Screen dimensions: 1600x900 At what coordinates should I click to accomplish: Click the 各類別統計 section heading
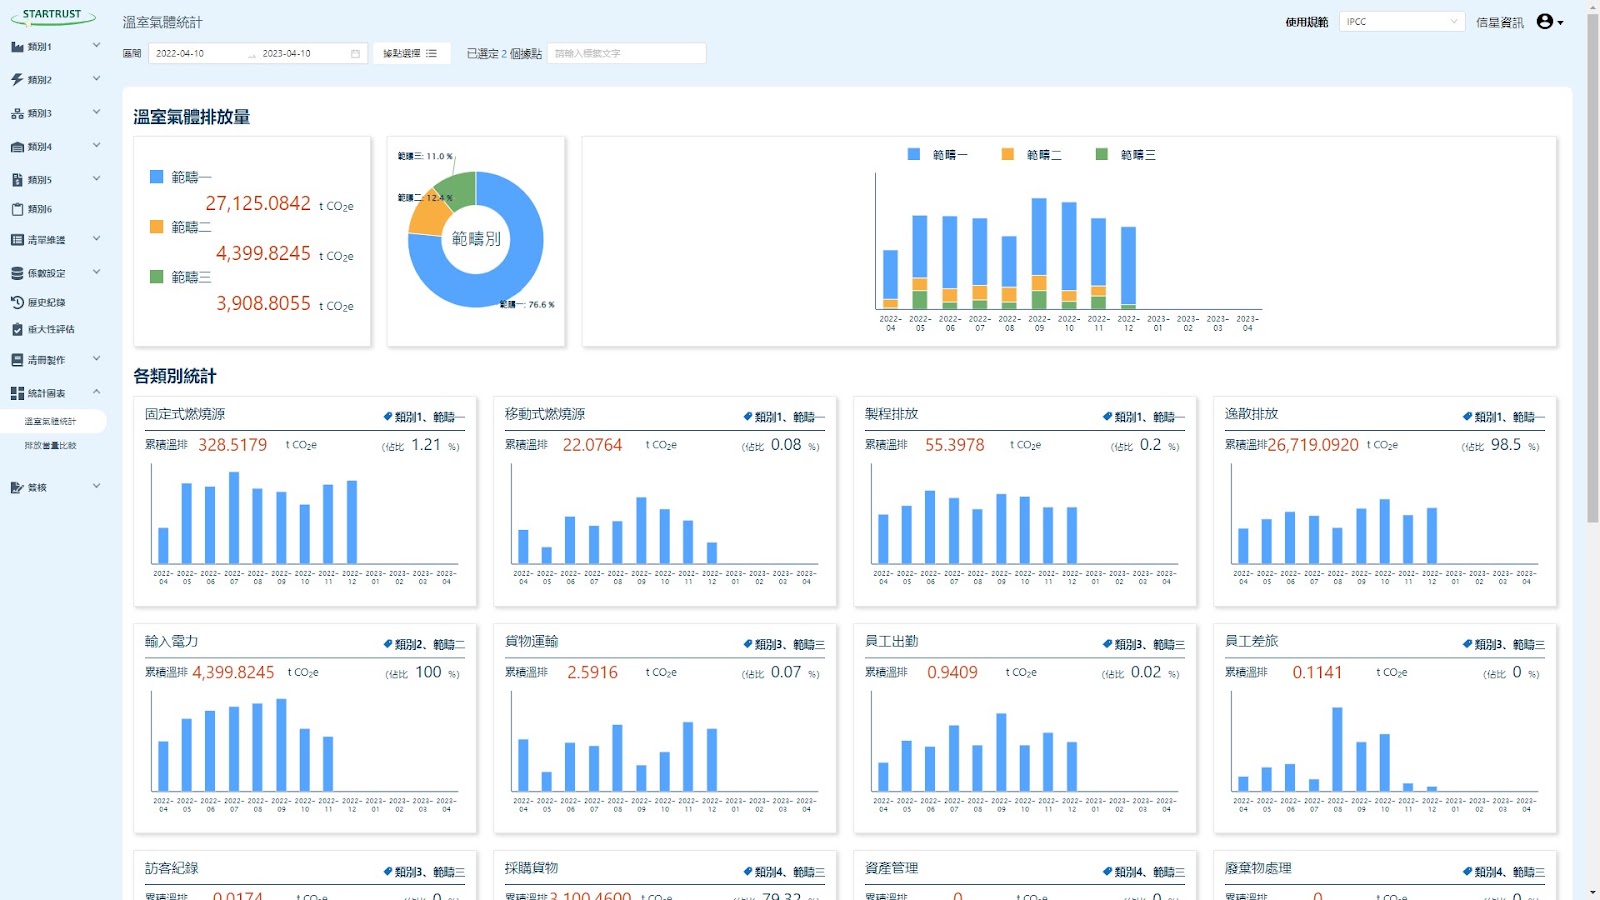[x=175, y=377]
